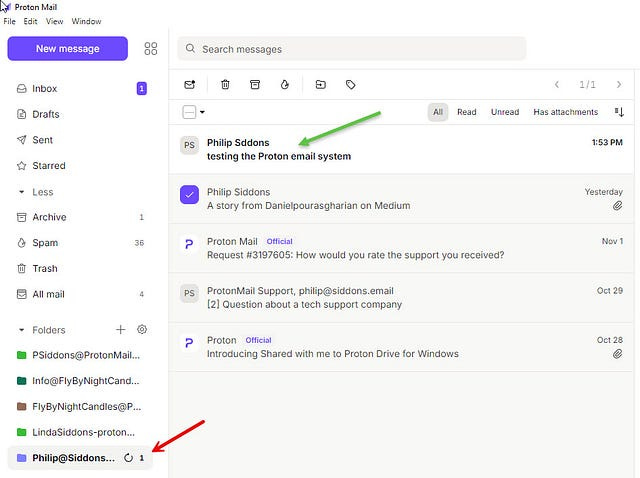This screenshot has height=478, width=640.
Task: Open A story from Danielpourasgharian message
Action: coord(401,199)
